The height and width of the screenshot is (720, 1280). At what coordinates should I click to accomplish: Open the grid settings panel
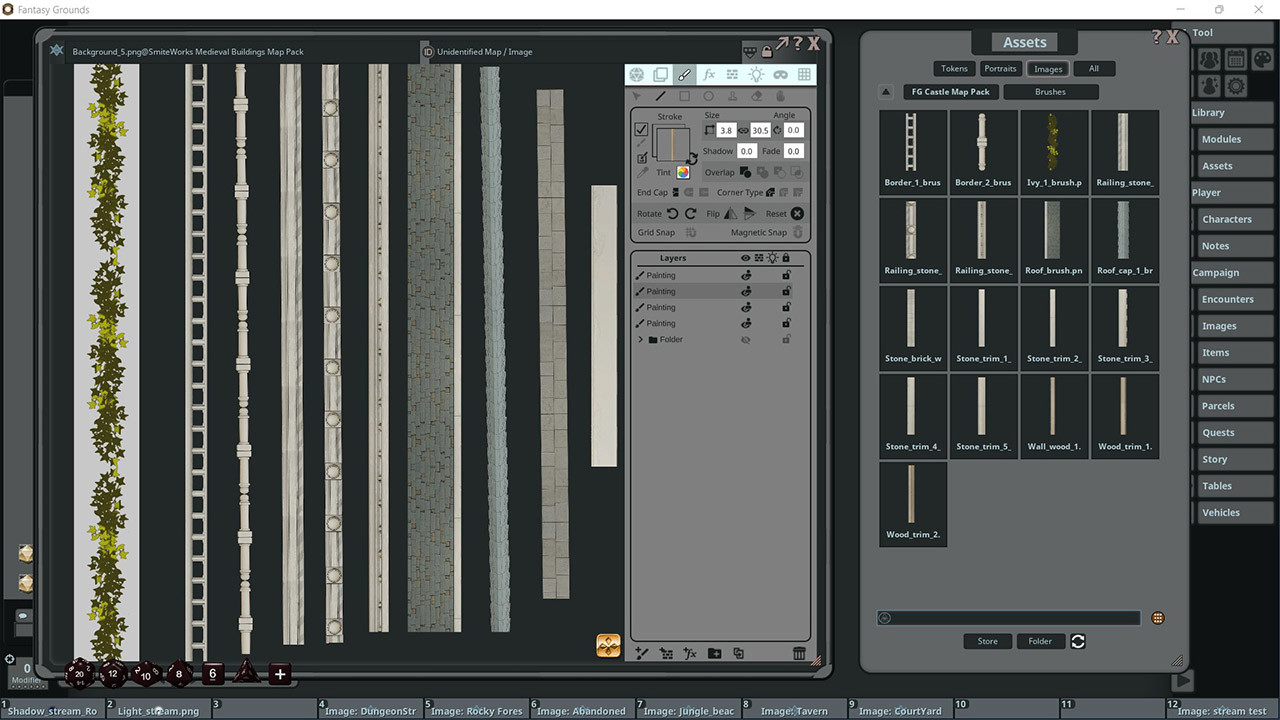coord(806,76)
